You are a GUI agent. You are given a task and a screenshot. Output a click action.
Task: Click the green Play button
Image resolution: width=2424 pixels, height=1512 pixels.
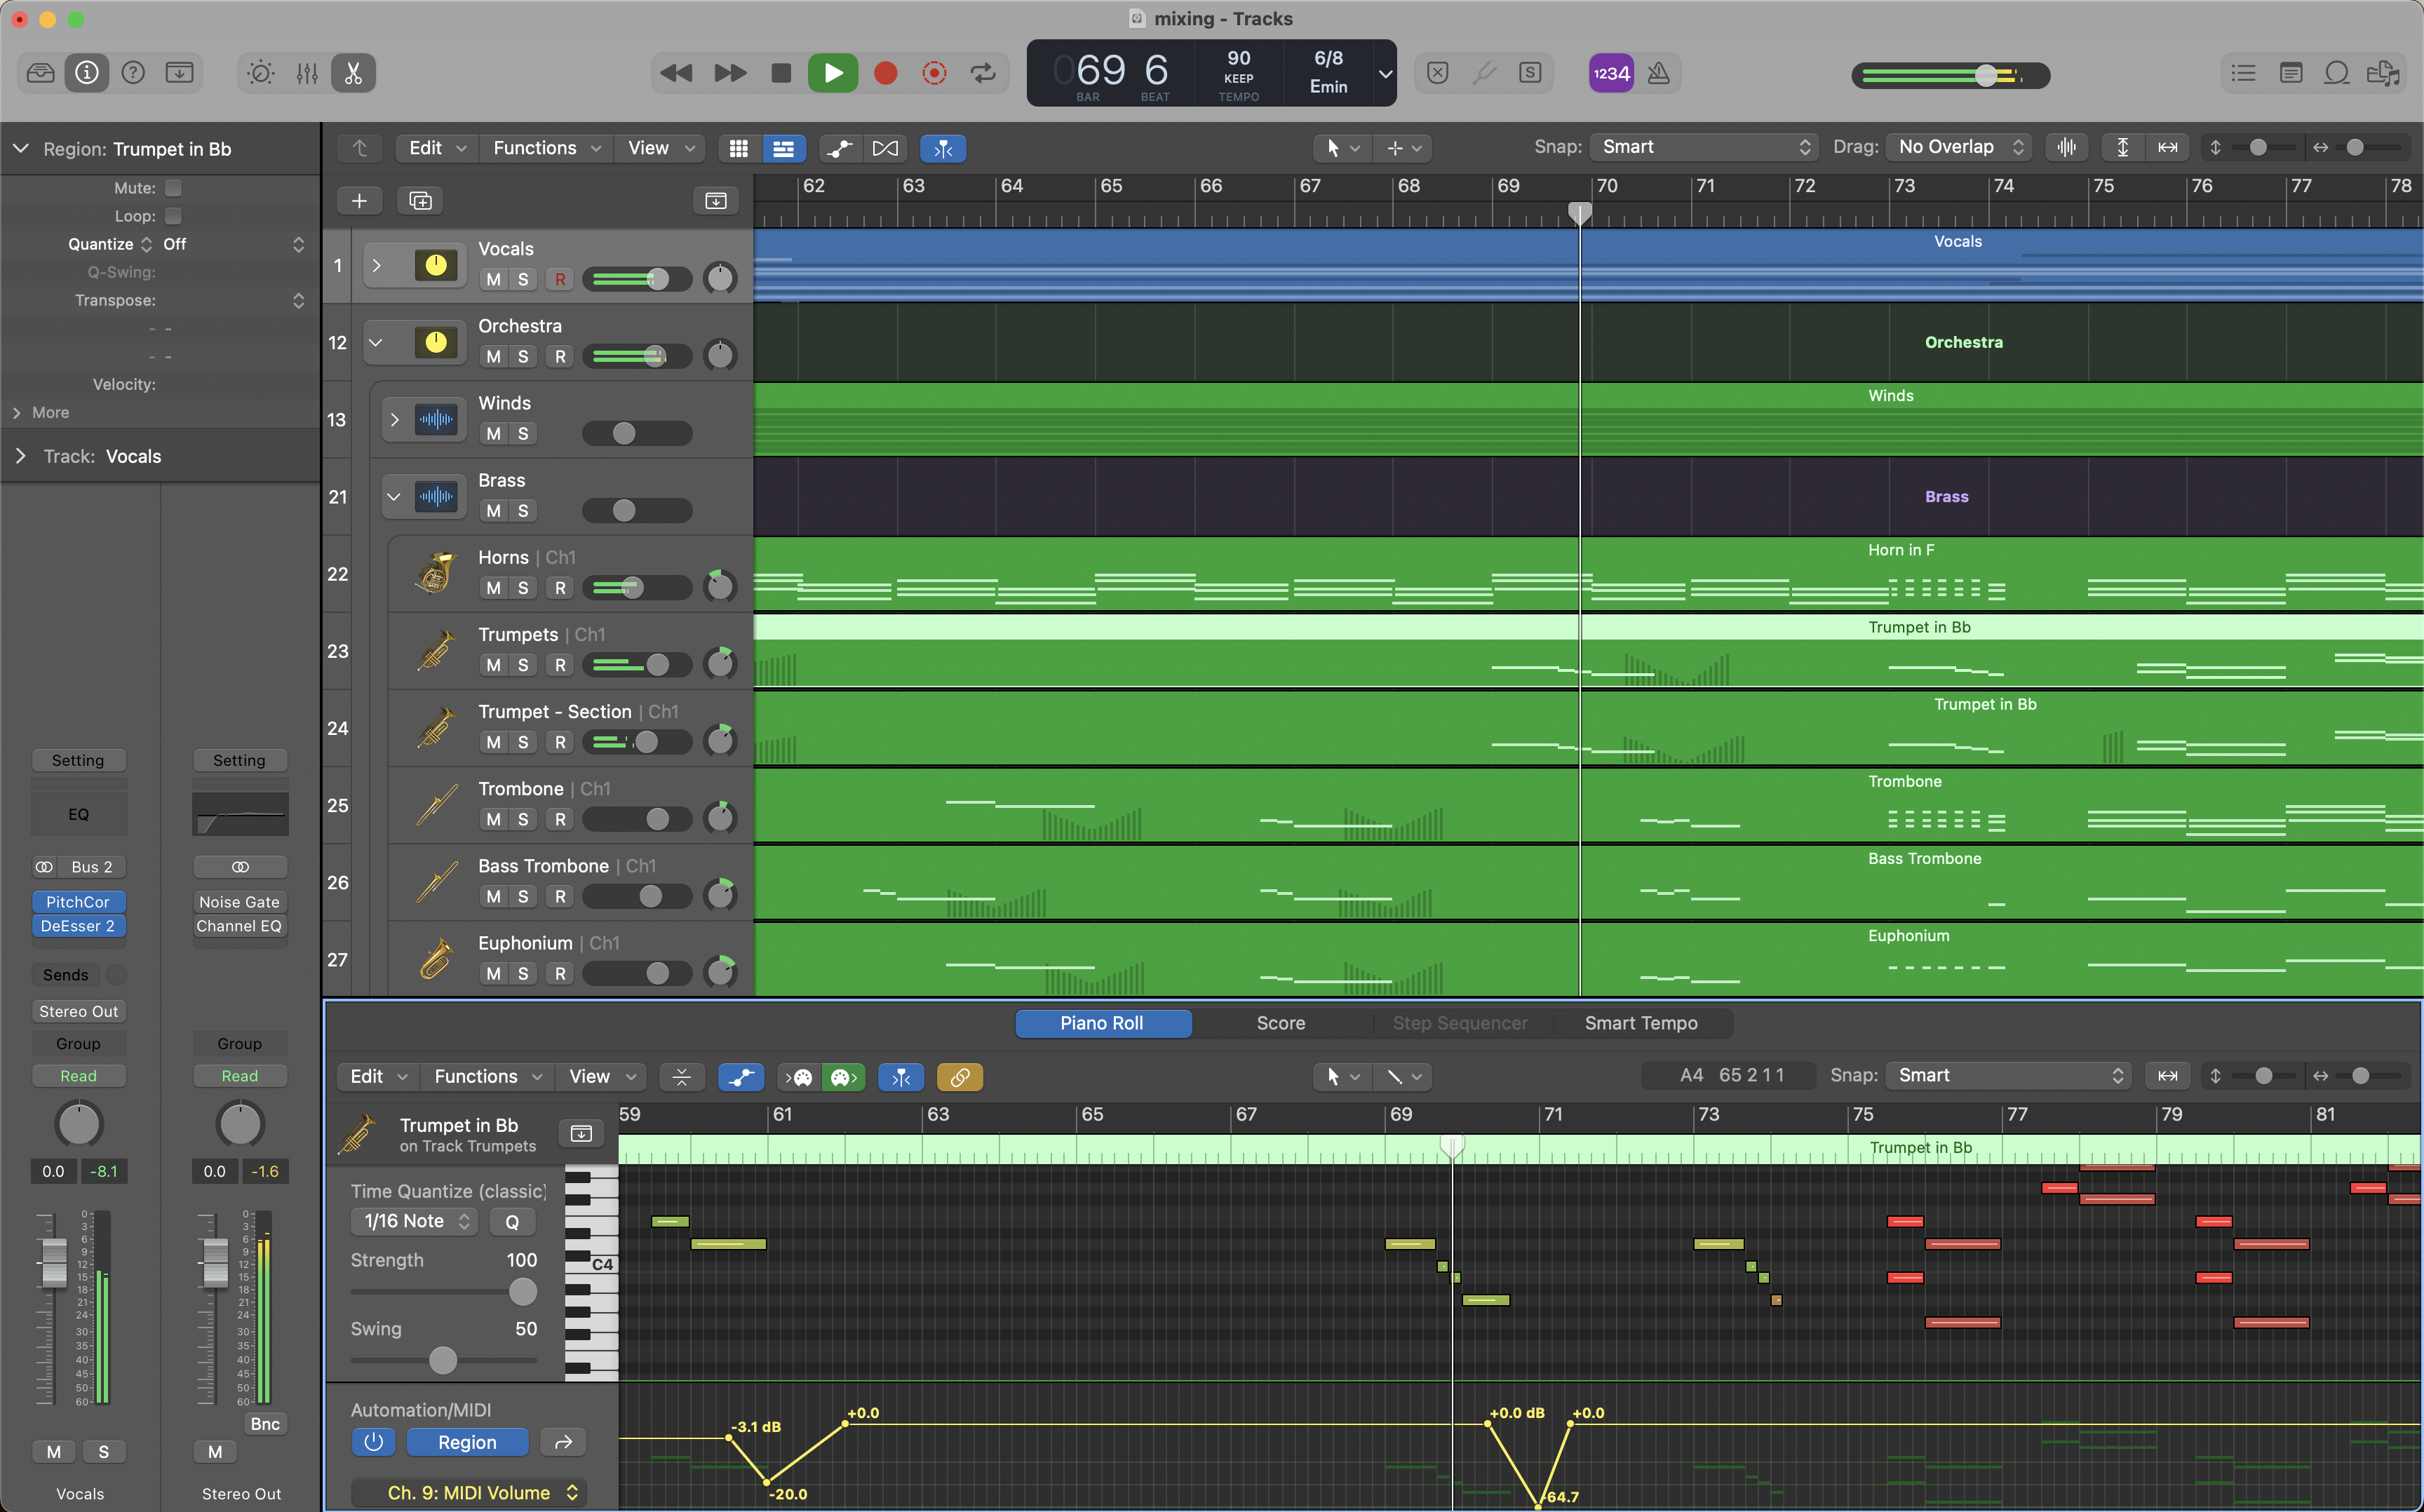tap(833, 73)
